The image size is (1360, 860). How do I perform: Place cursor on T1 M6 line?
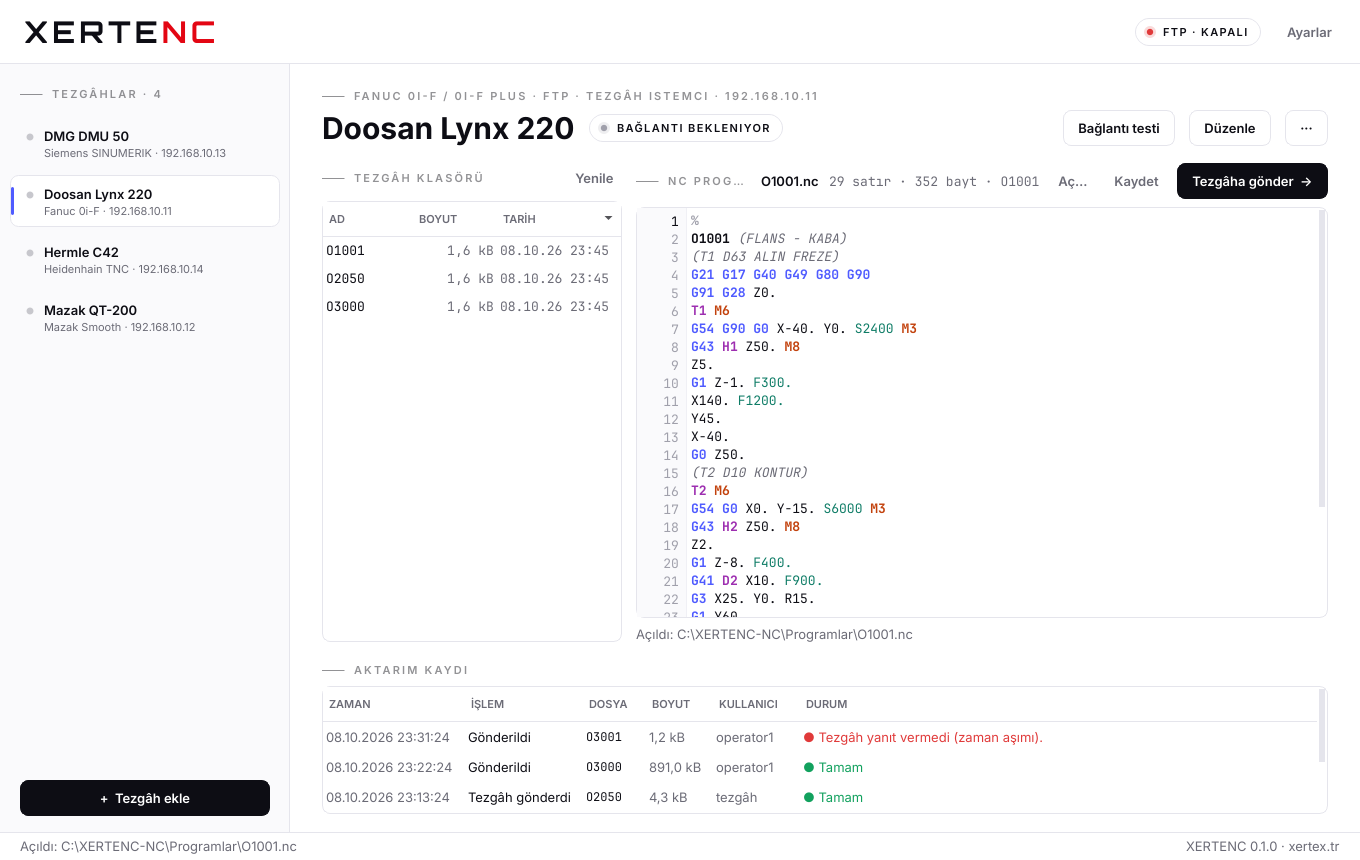click(x=710, y=311)
